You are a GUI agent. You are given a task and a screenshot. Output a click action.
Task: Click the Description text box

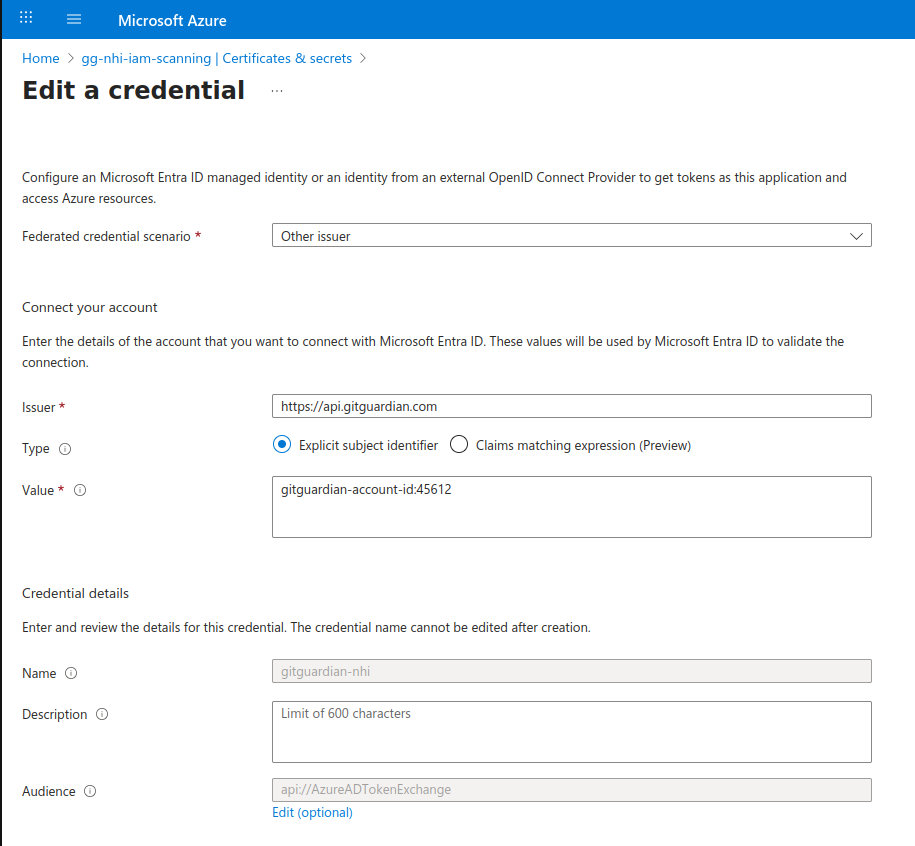[571, 731]
